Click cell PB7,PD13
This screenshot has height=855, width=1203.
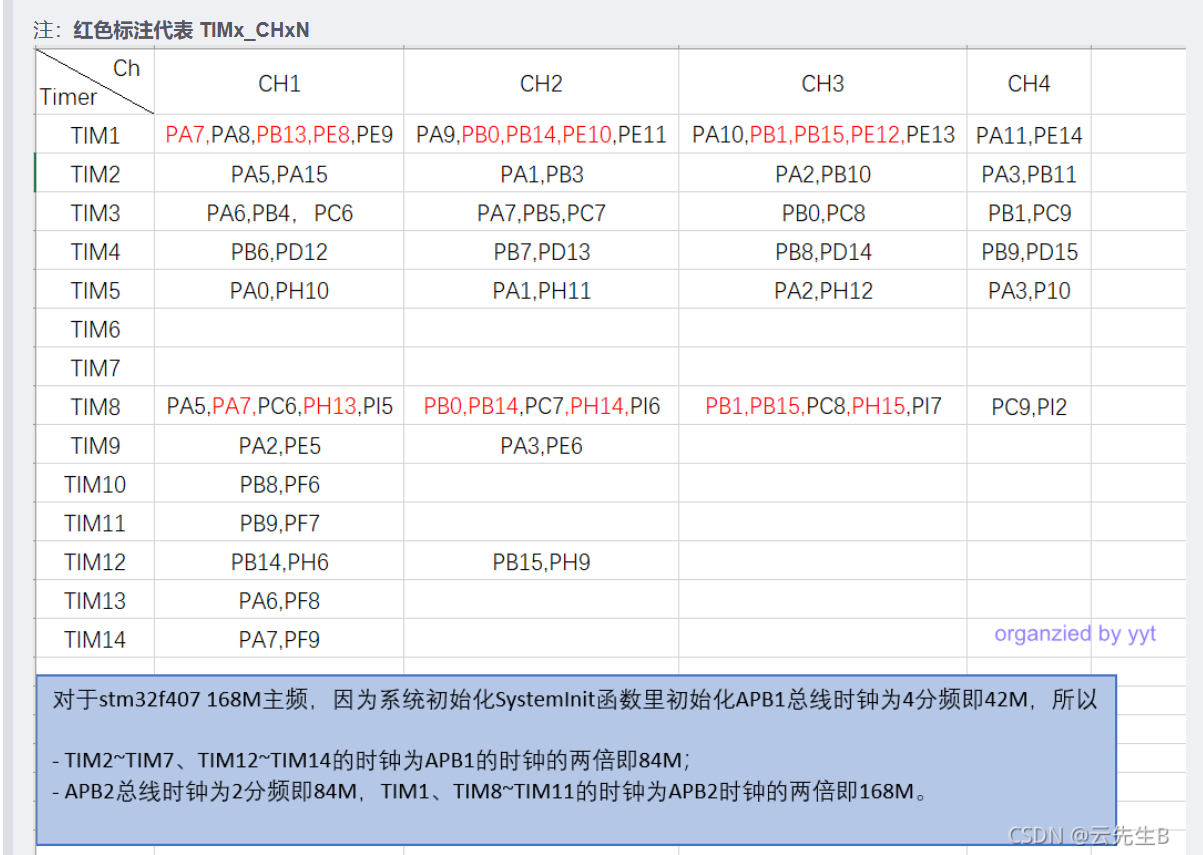(x=541, y=252)
